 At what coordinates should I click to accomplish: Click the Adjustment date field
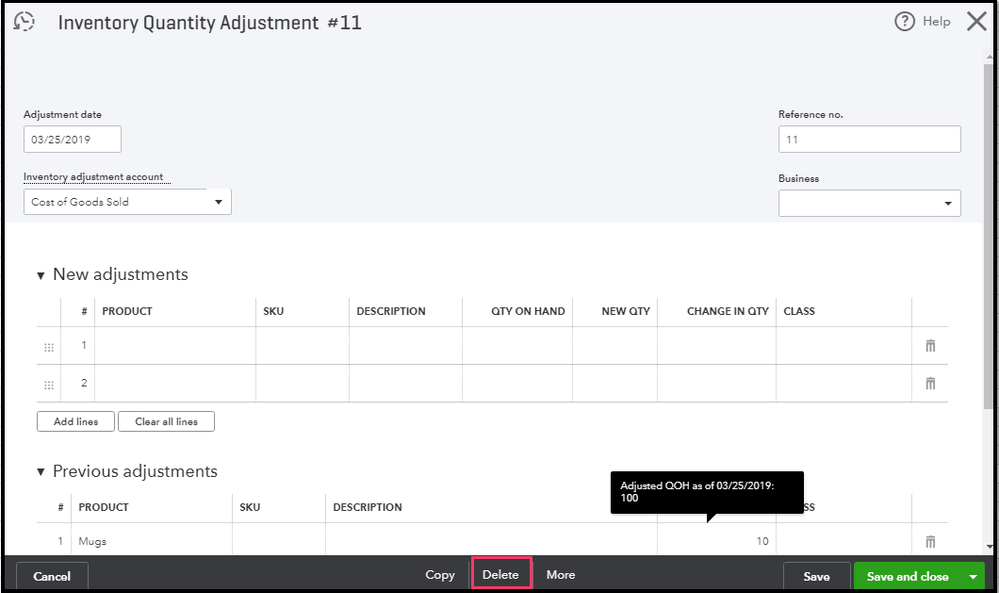click(72, 139)
